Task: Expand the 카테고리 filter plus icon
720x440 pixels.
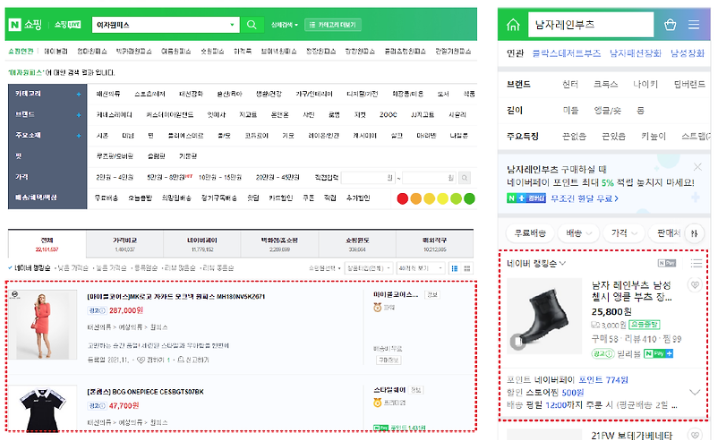Action: (79, 94)
